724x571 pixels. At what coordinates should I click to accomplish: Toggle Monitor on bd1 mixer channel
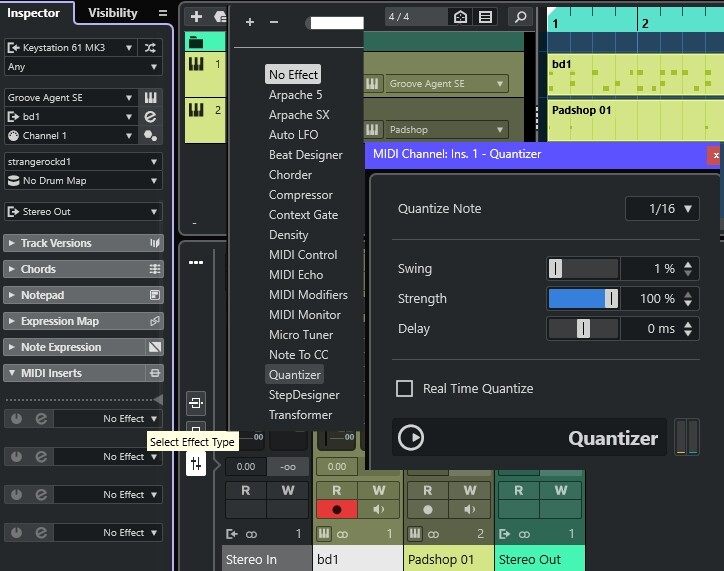379,510
